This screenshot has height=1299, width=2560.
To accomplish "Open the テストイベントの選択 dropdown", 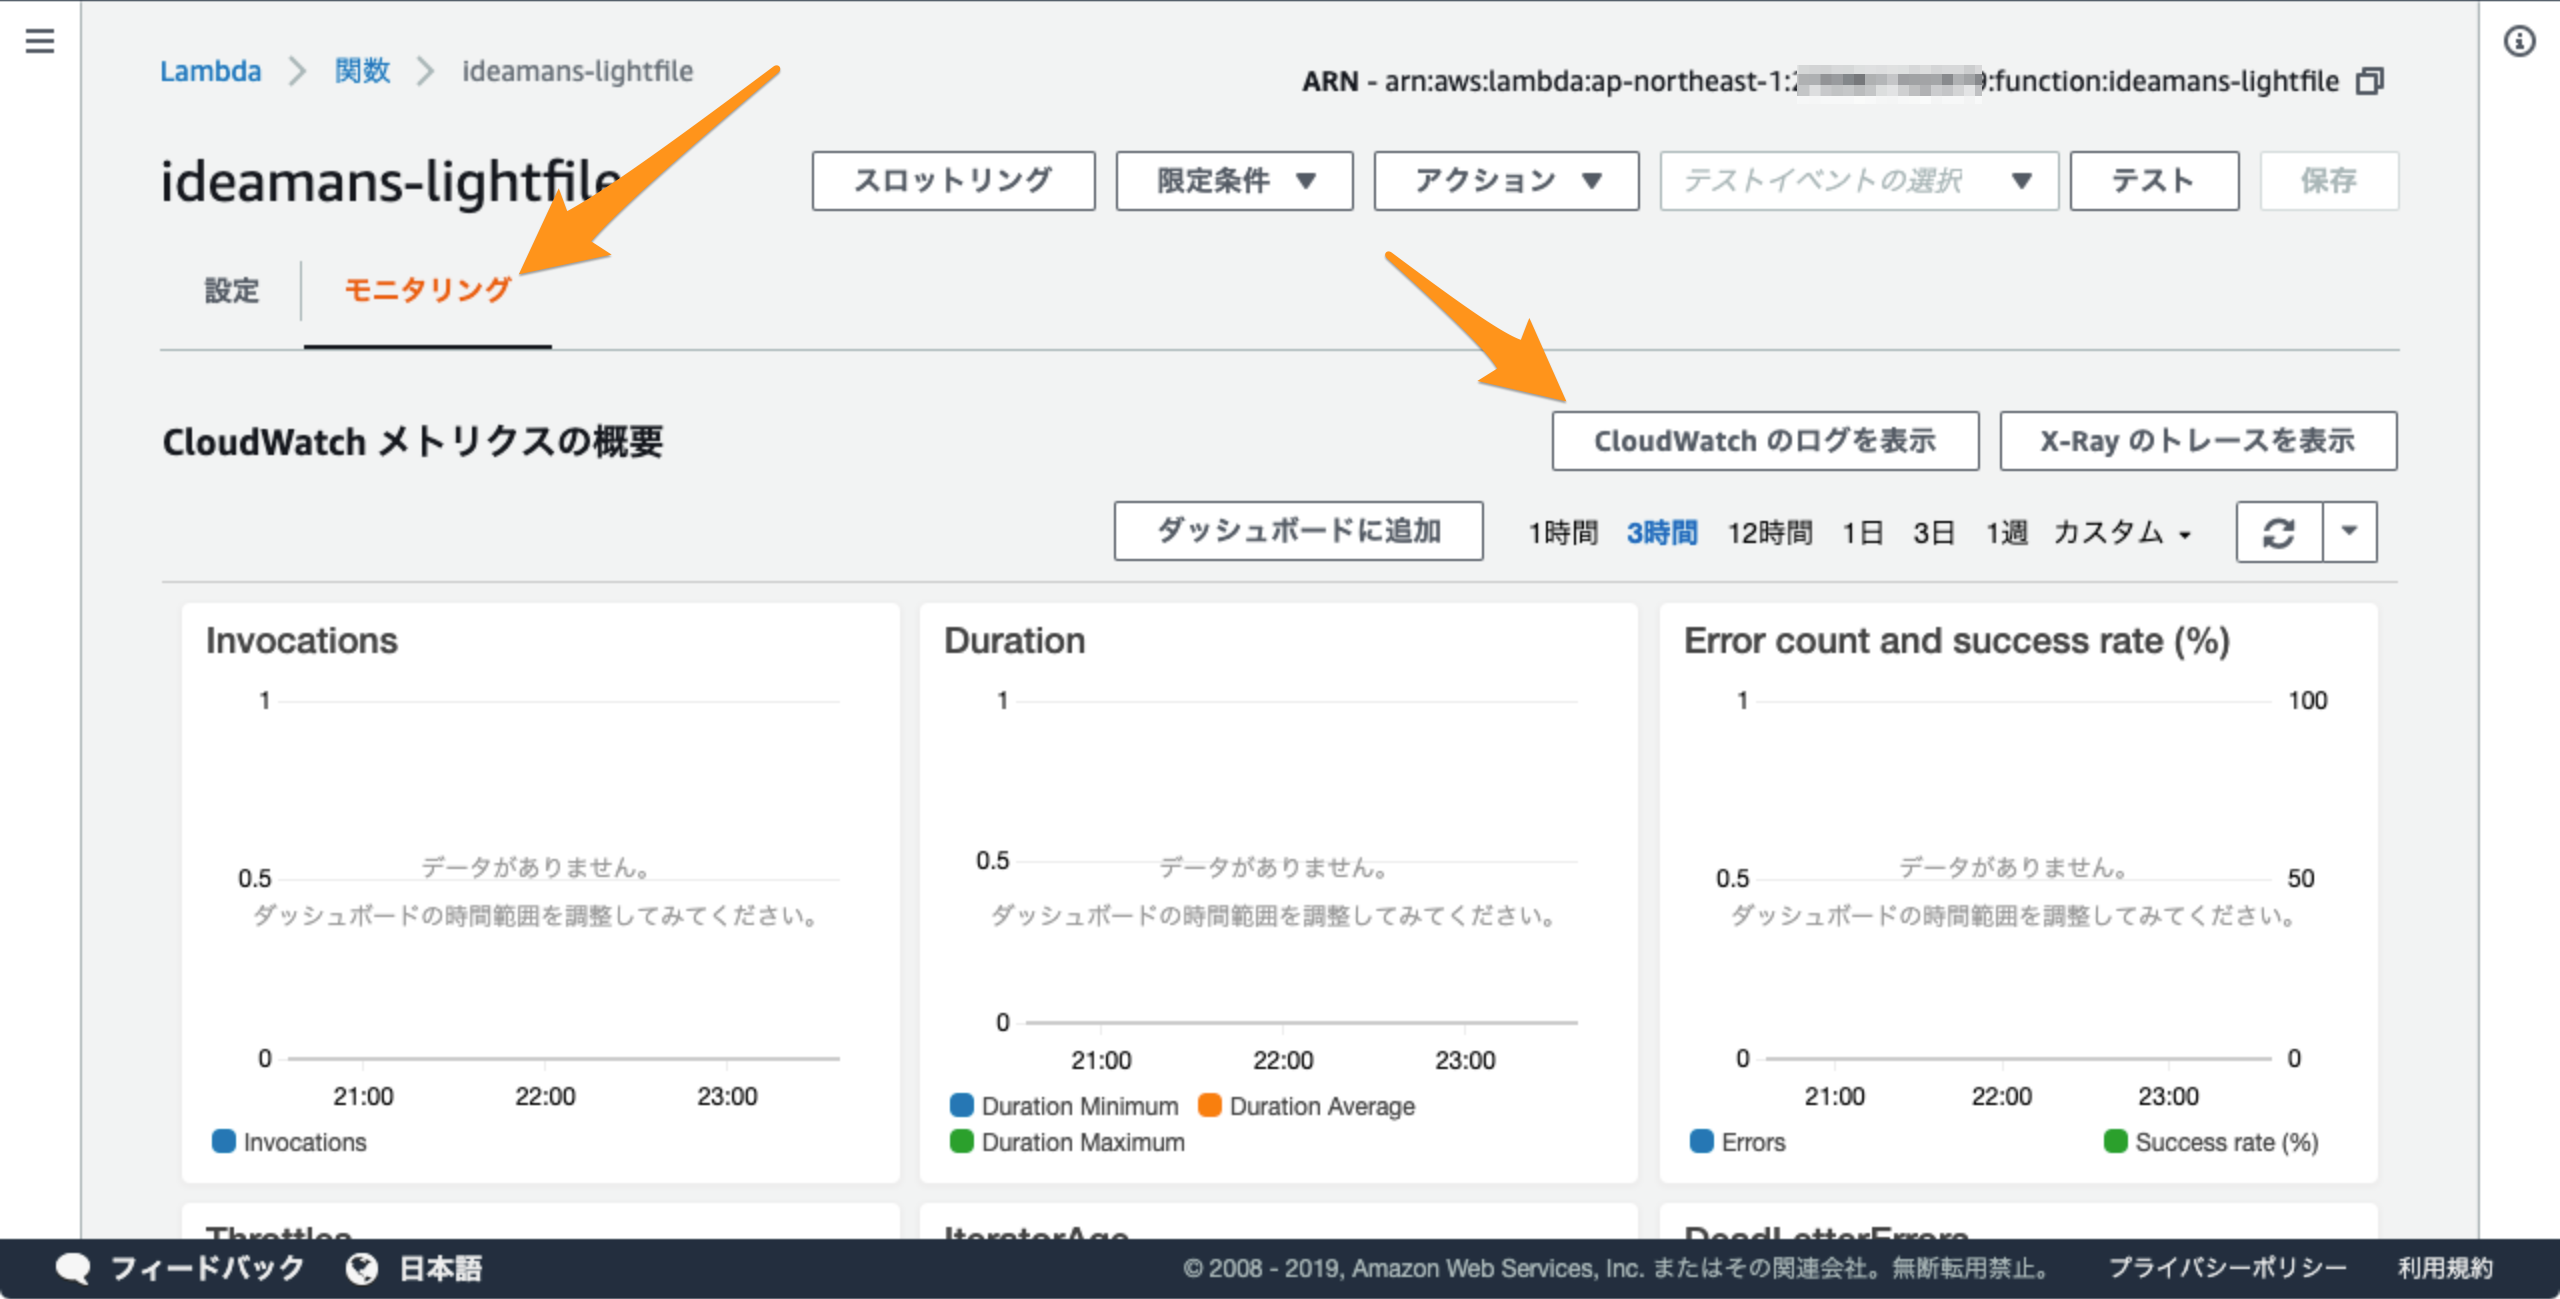I will (x=1859, y=181).
